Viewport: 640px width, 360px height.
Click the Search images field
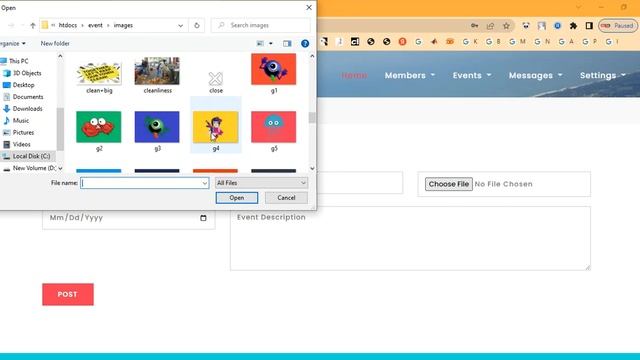(261, 25)
